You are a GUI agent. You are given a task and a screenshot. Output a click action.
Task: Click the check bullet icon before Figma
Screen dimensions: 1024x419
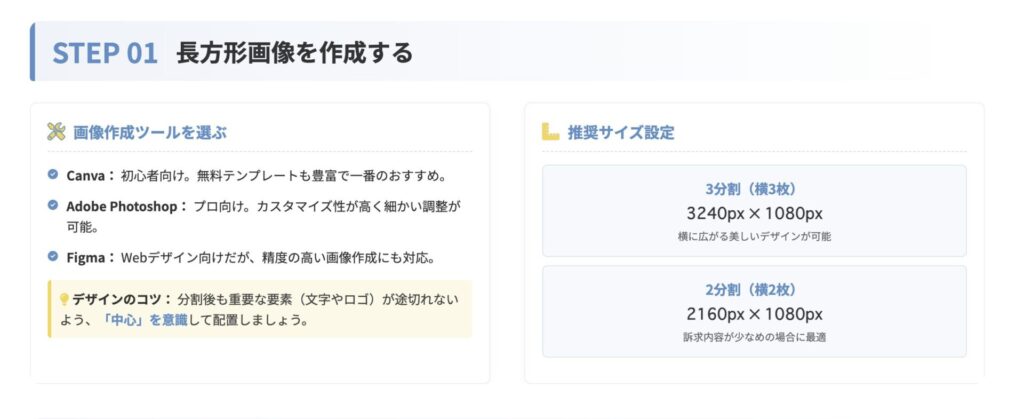(53, 257)
